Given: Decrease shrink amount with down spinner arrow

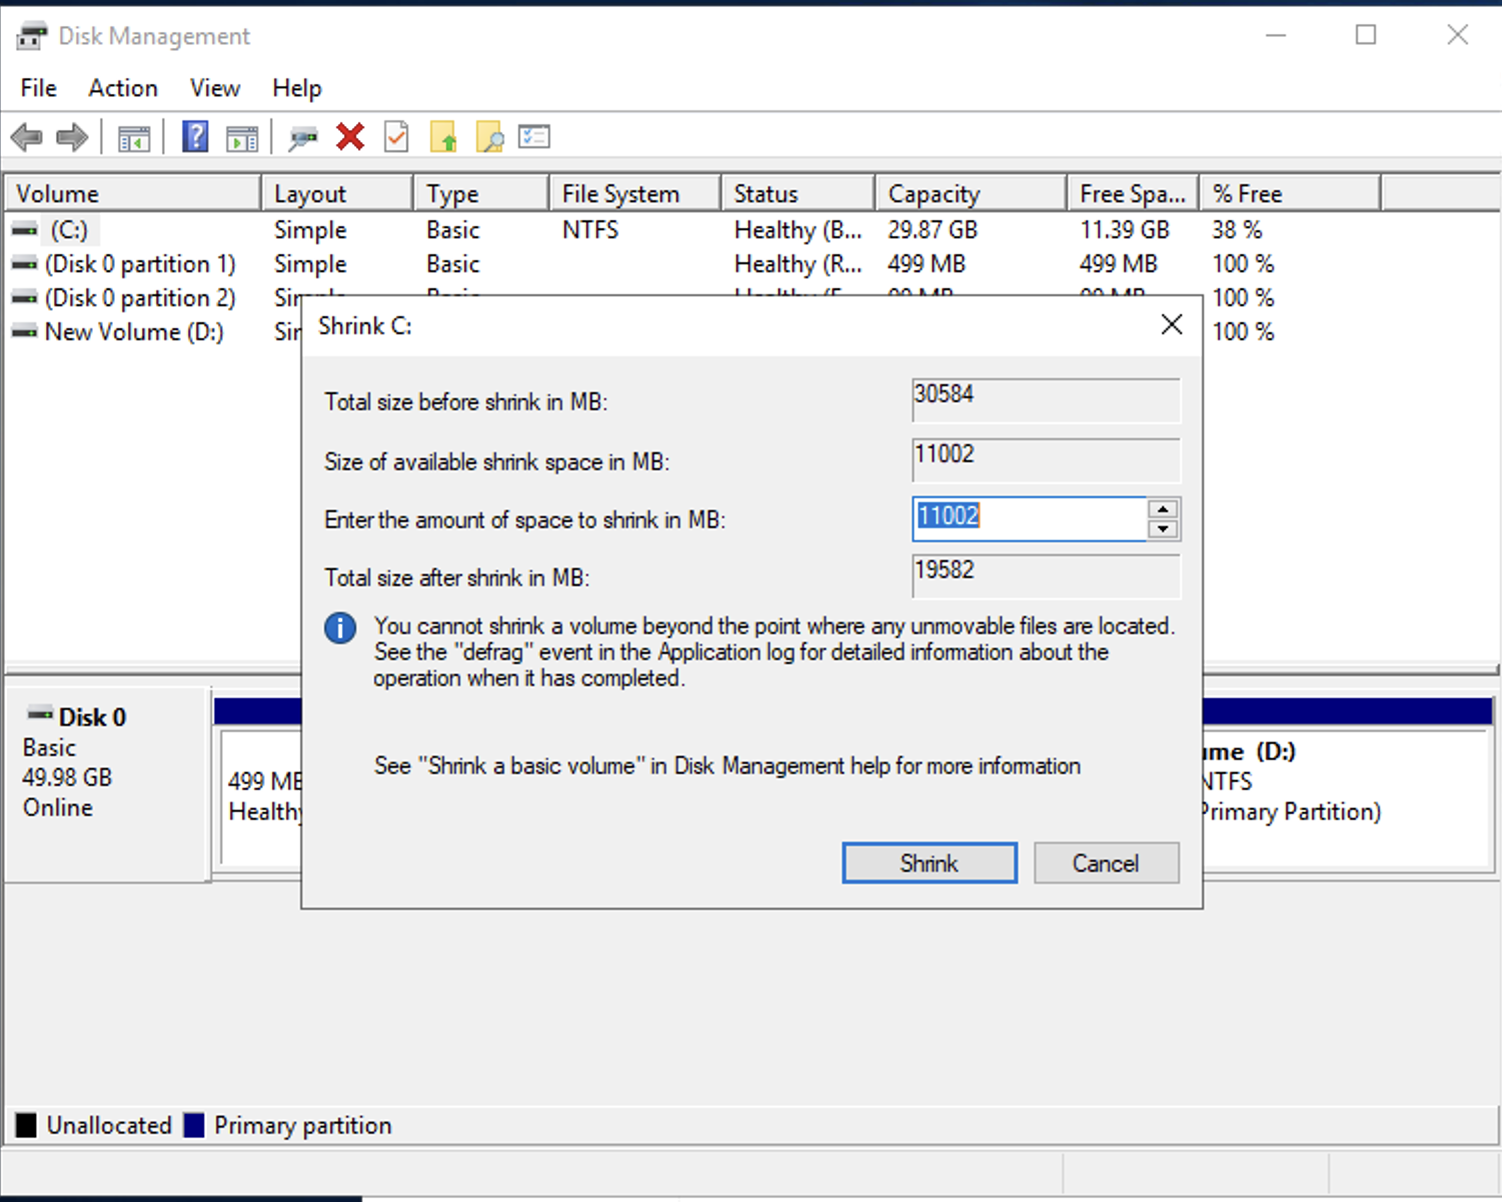Looking at the screenshot, I should tap(1163, 530).
